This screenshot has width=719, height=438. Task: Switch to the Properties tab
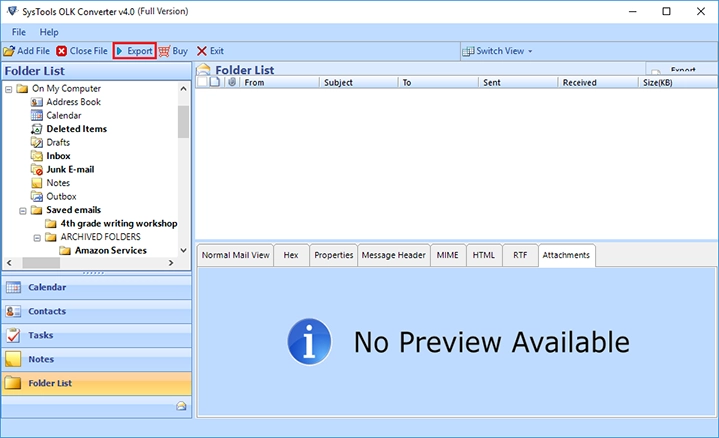pyautogui.click(x=333, y=255)
